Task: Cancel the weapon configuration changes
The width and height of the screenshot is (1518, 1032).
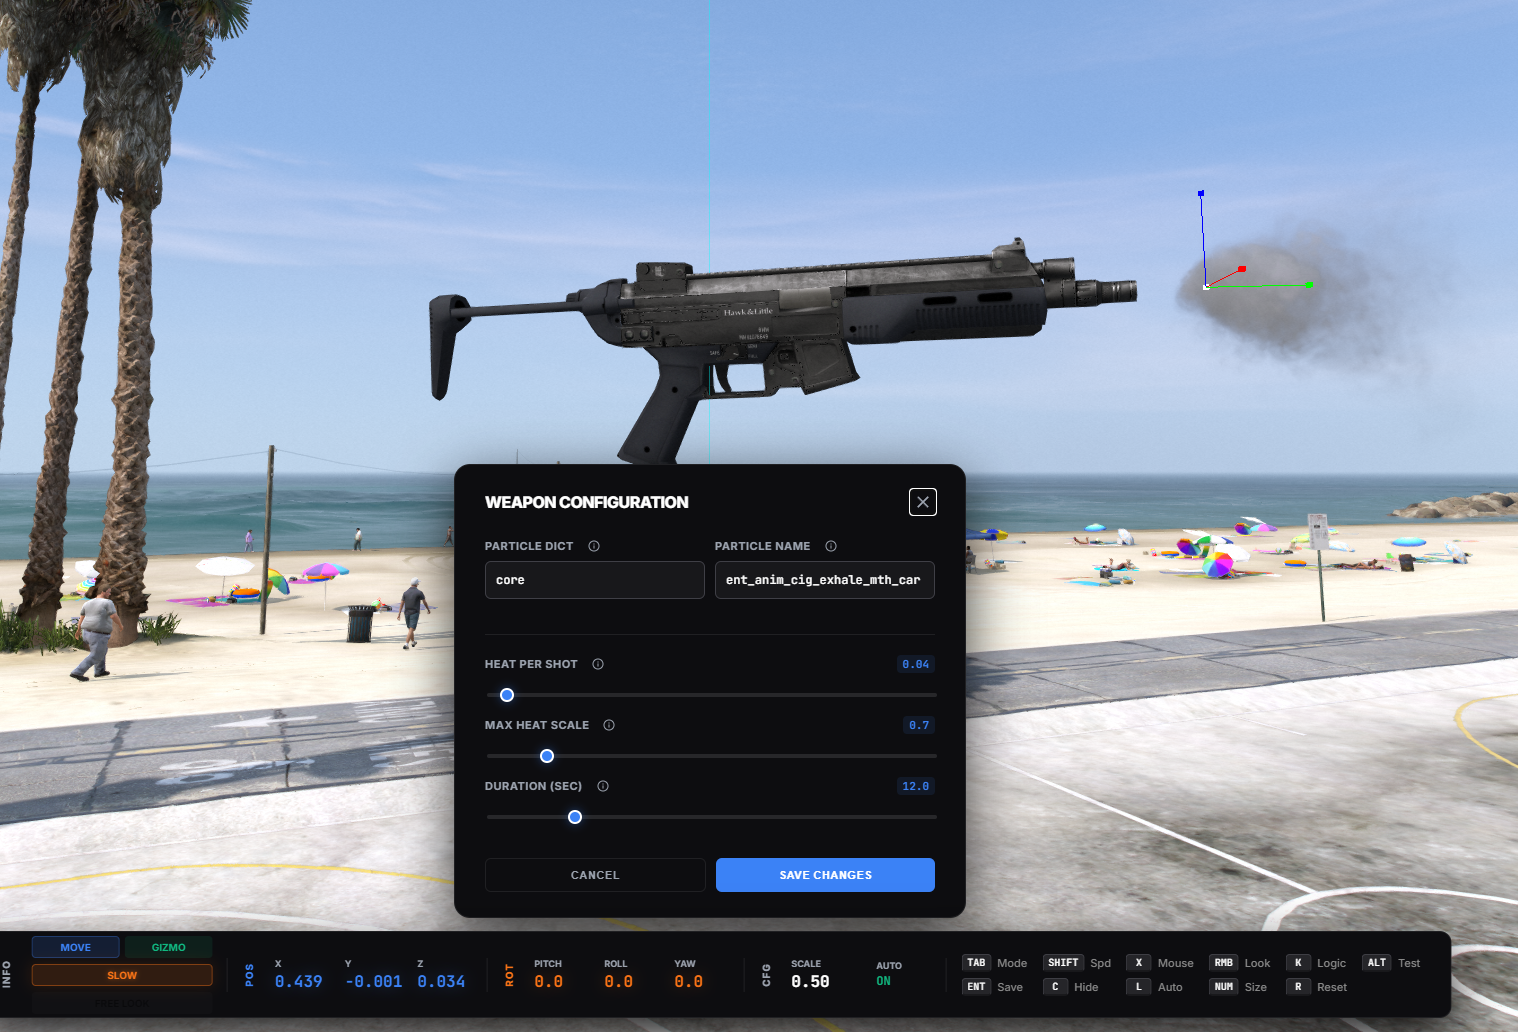Action: pyautogui.click(x=595, y=874)
